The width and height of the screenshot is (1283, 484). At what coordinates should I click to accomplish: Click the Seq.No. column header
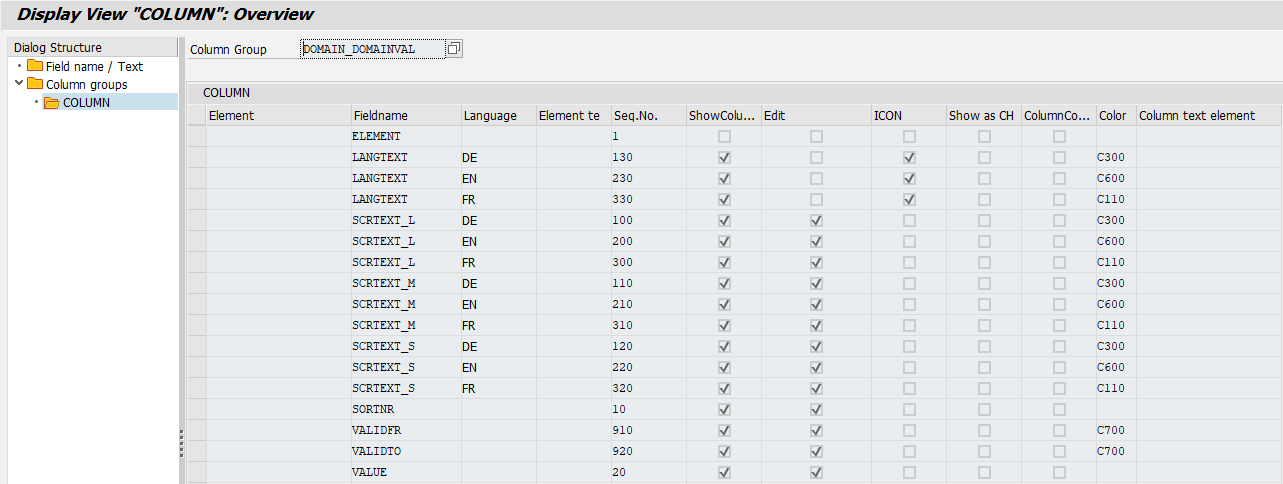[635, 115]
